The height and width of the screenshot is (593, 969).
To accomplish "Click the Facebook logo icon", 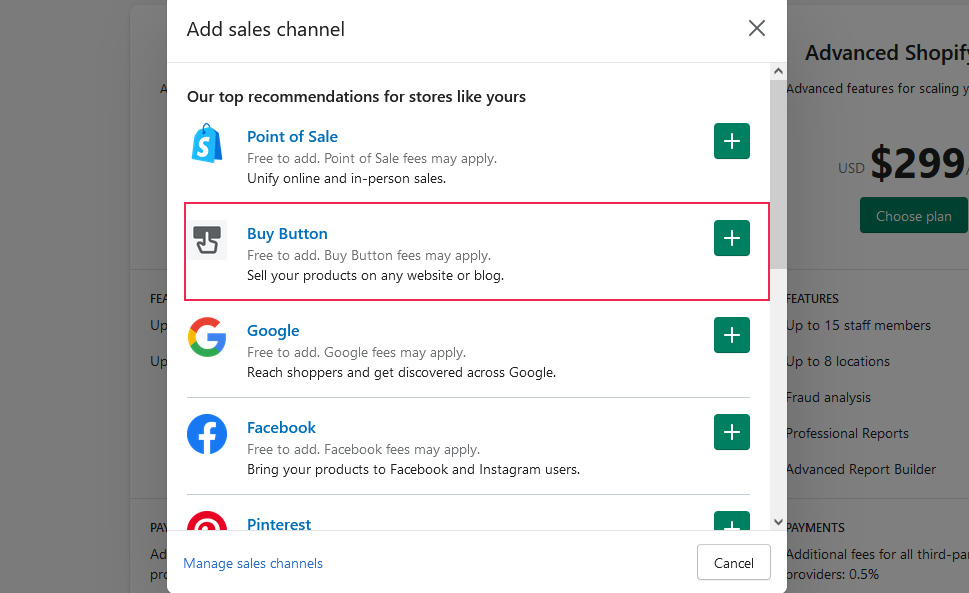I will pyautogui.click(x=207, y=434).
